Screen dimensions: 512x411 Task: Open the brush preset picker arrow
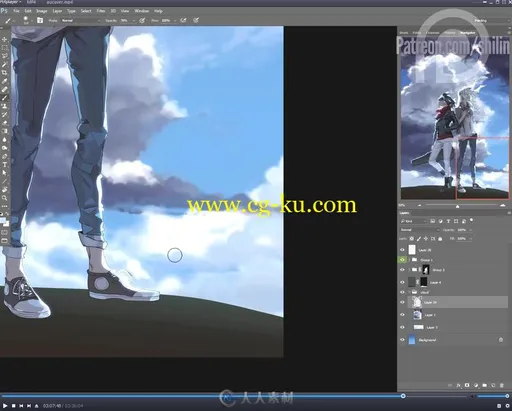click(32, 20)
